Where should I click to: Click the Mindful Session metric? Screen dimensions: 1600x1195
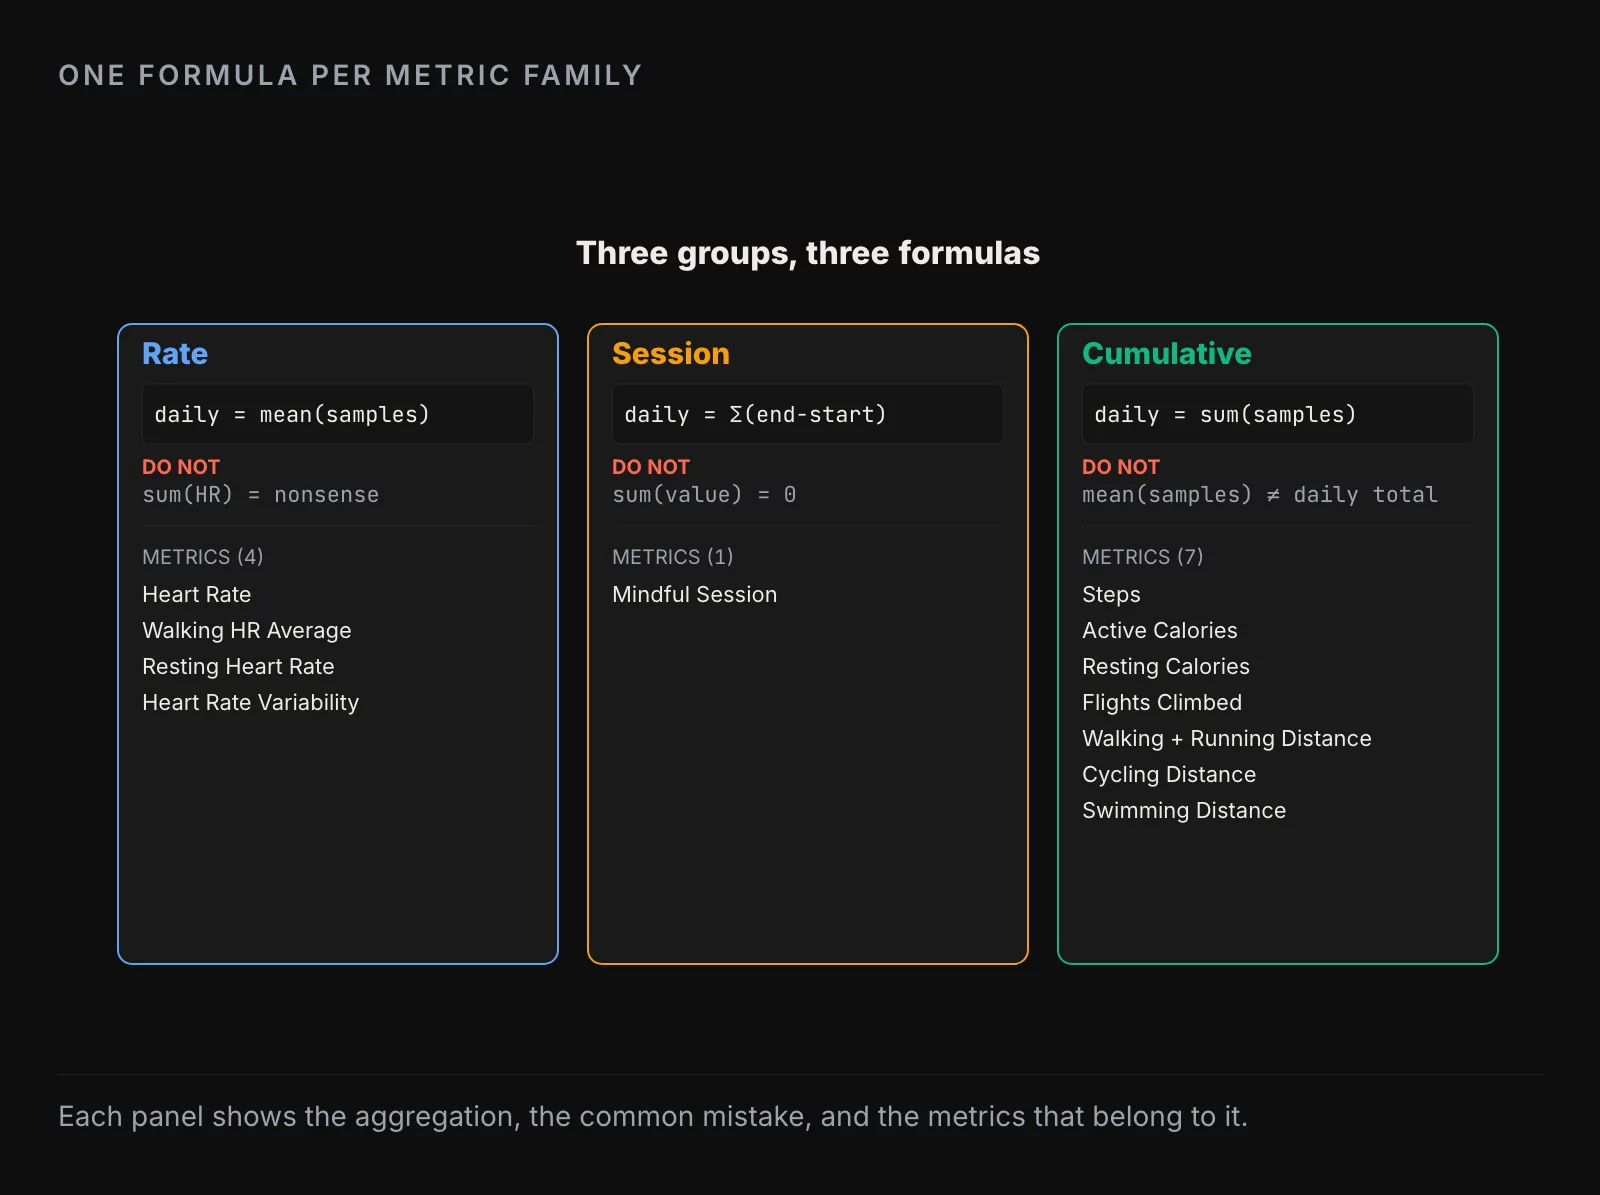(x=695, y=594)
